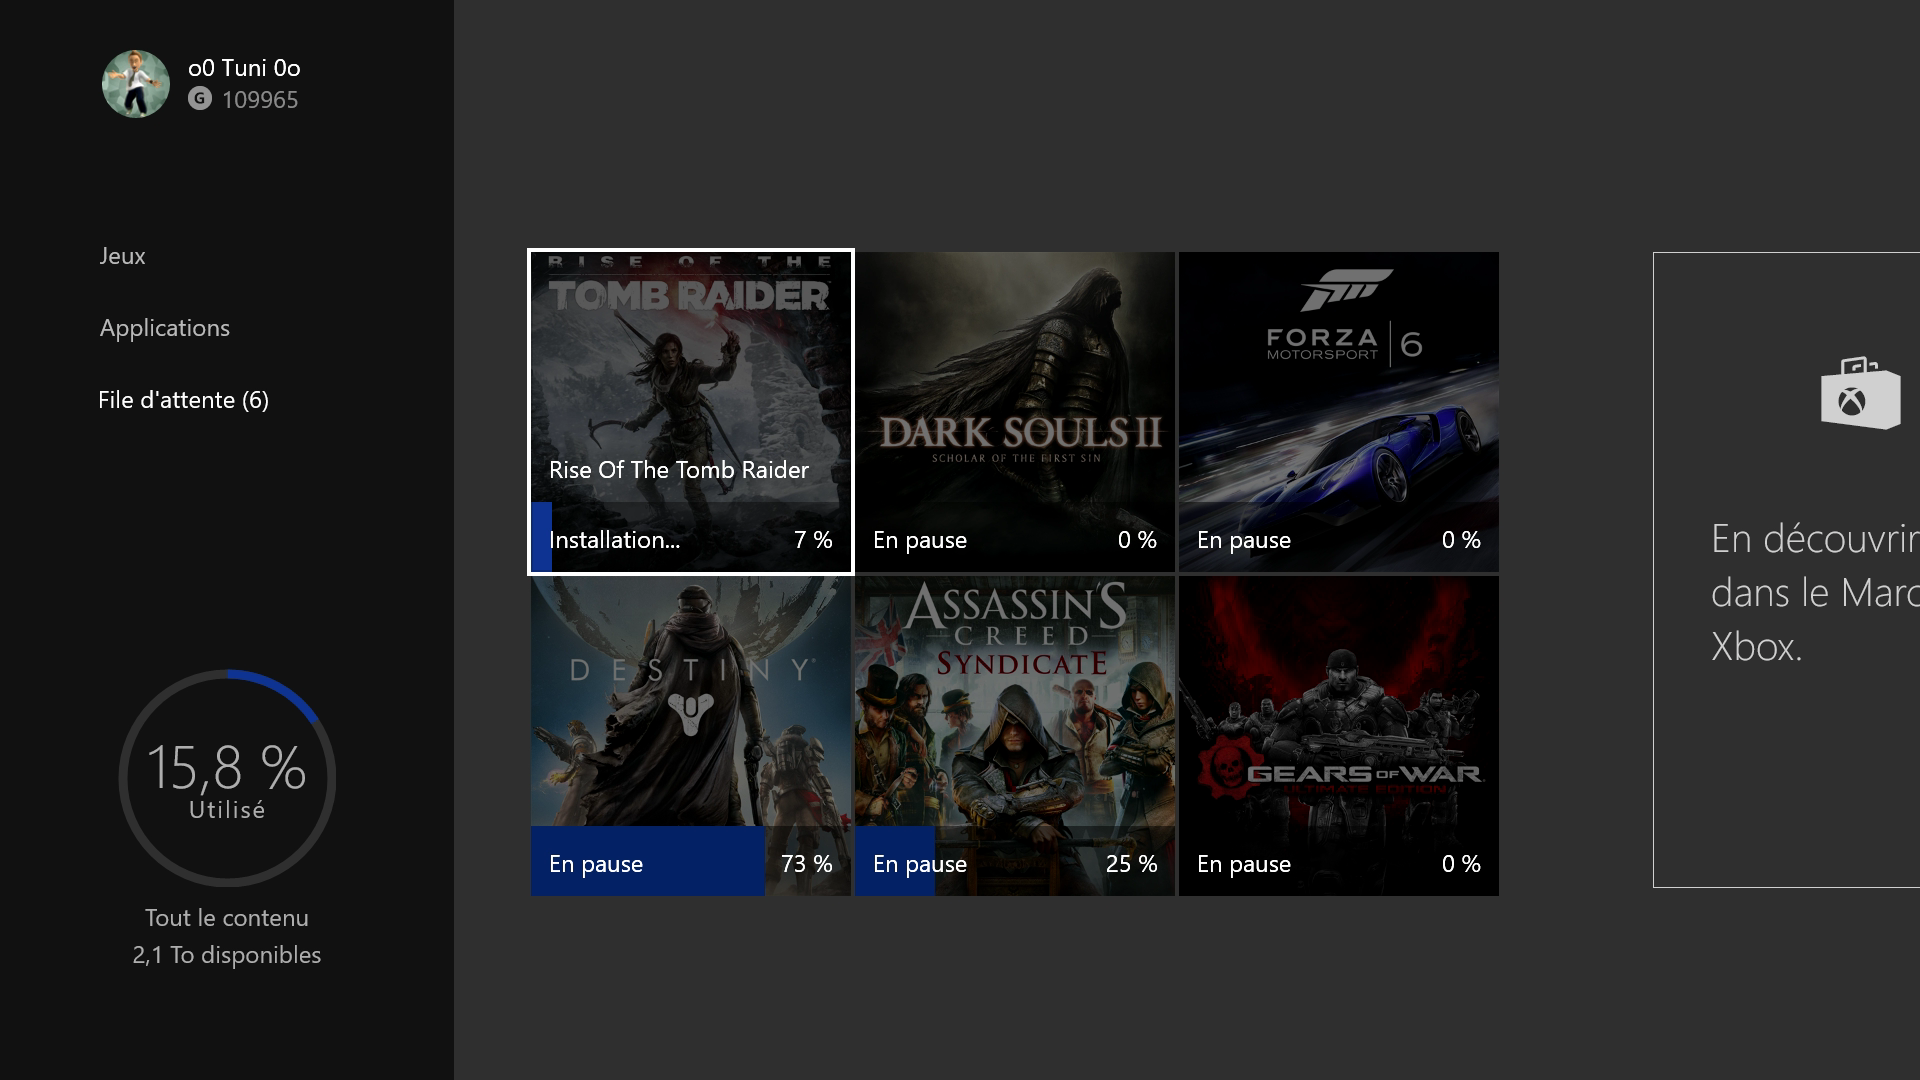Screen dimensions: 1920x1080
Task: Click 0 % value on Forza Motorsport 6
Action: [1461, 540]
